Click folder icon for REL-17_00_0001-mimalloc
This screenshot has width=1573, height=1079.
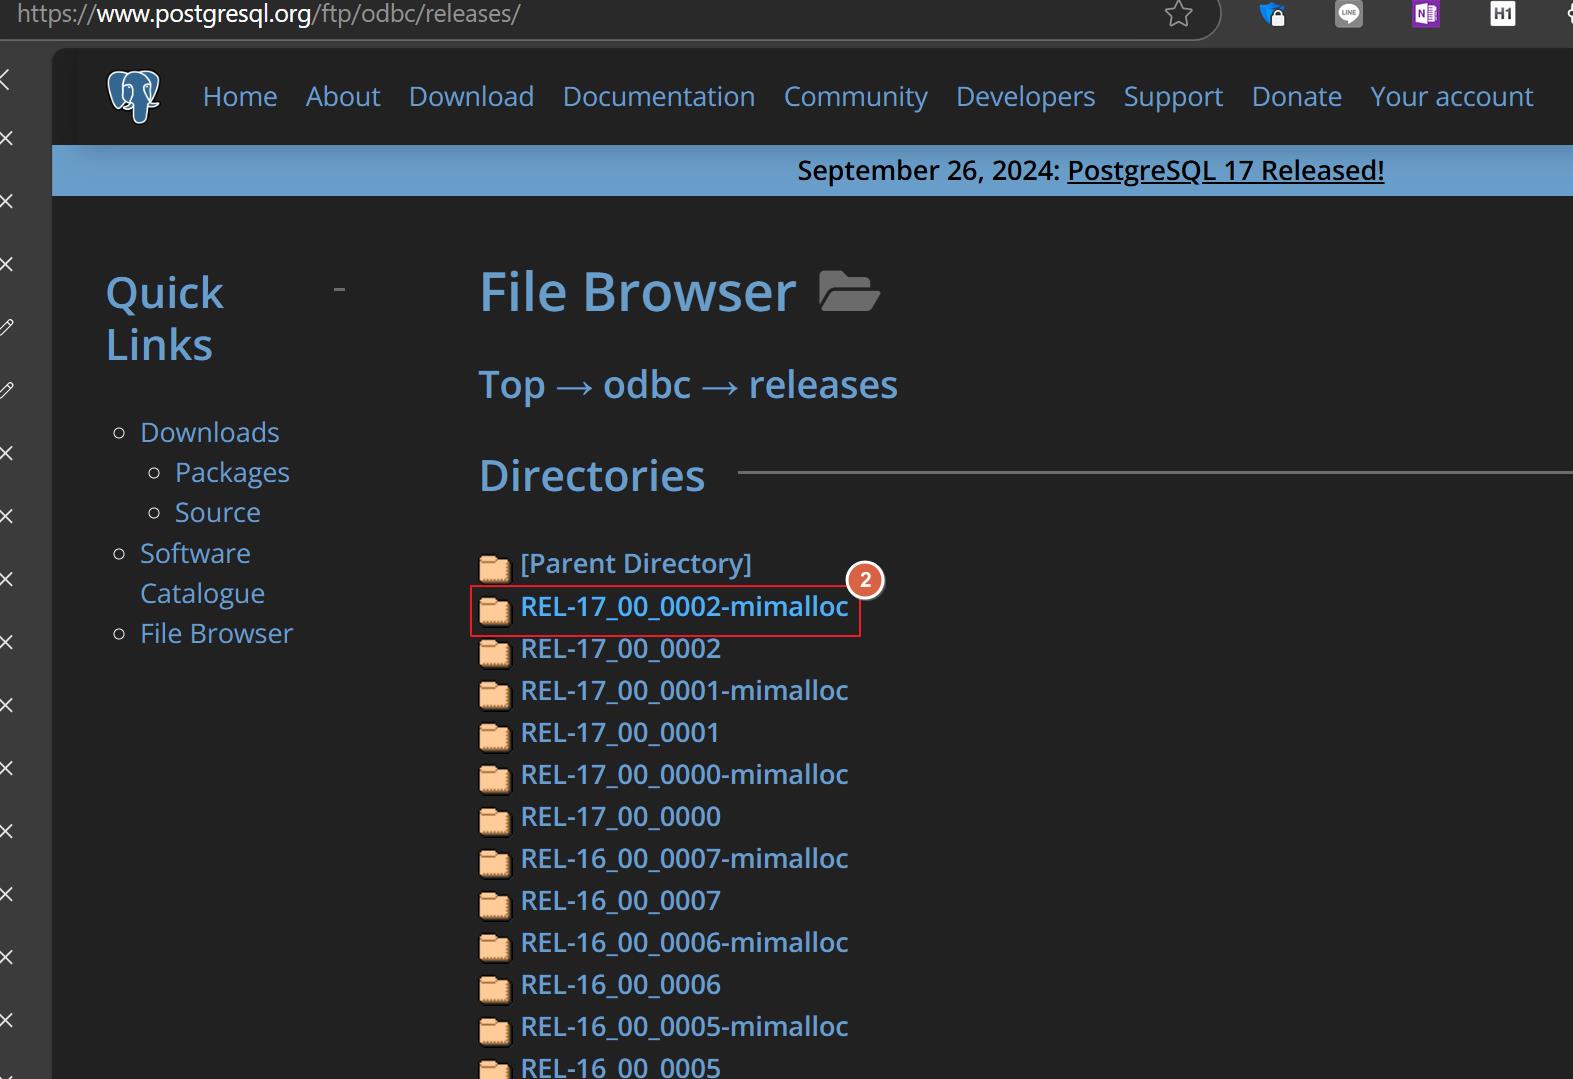[494, 694]
